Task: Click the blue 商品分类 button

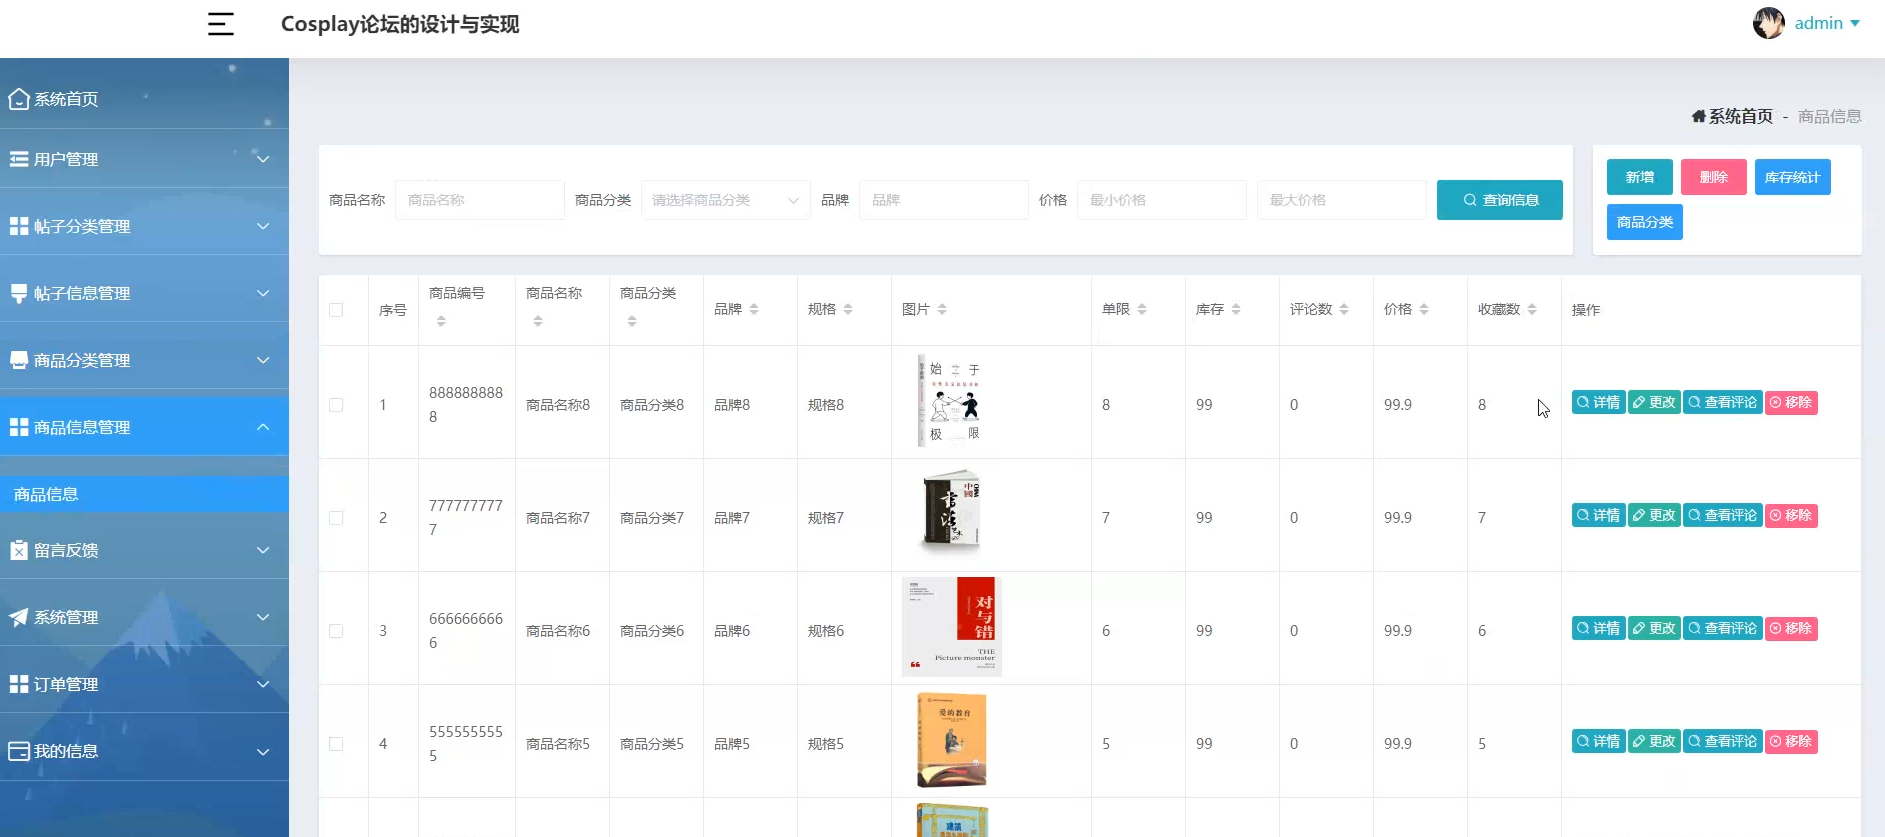Action: (1645, 222)
